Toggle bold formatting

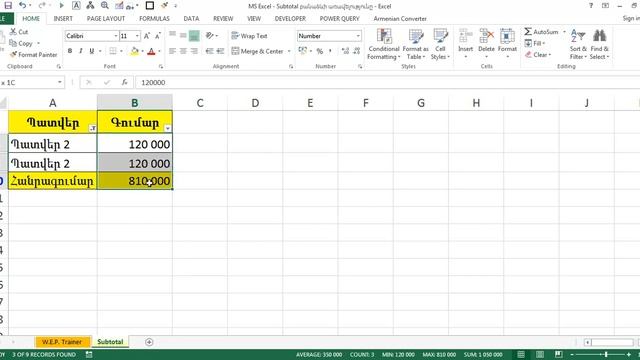[70, 51]
